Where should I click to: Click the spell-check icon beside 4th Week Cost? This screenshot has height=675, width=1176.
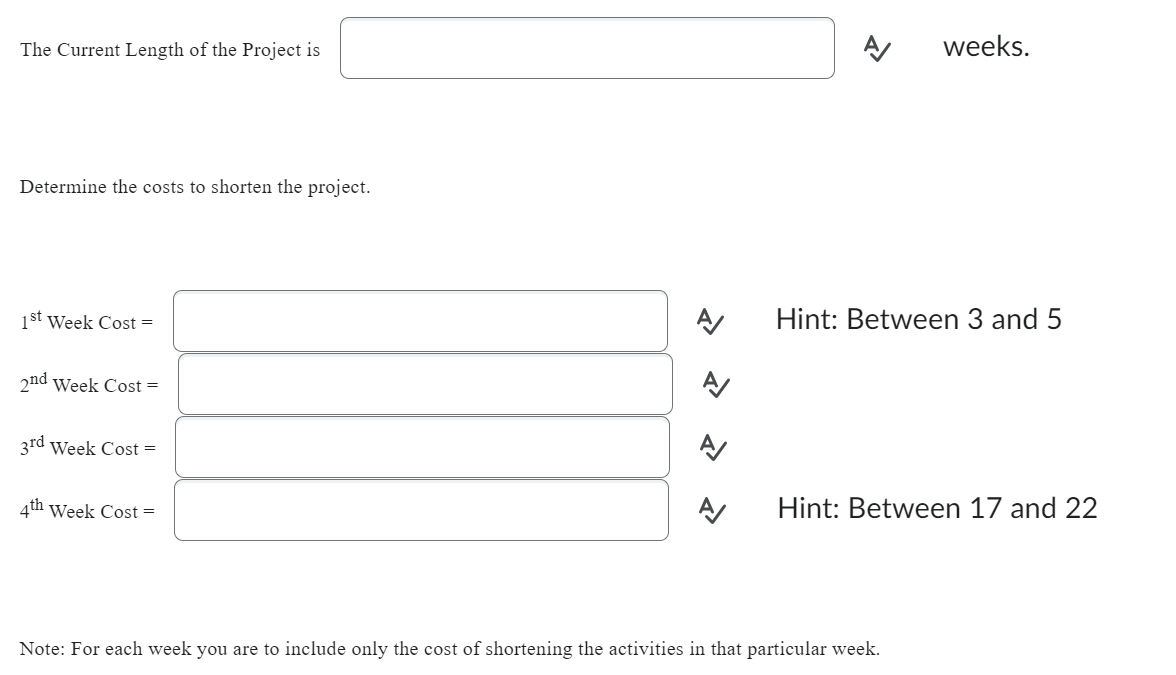[x=712, y=509]
